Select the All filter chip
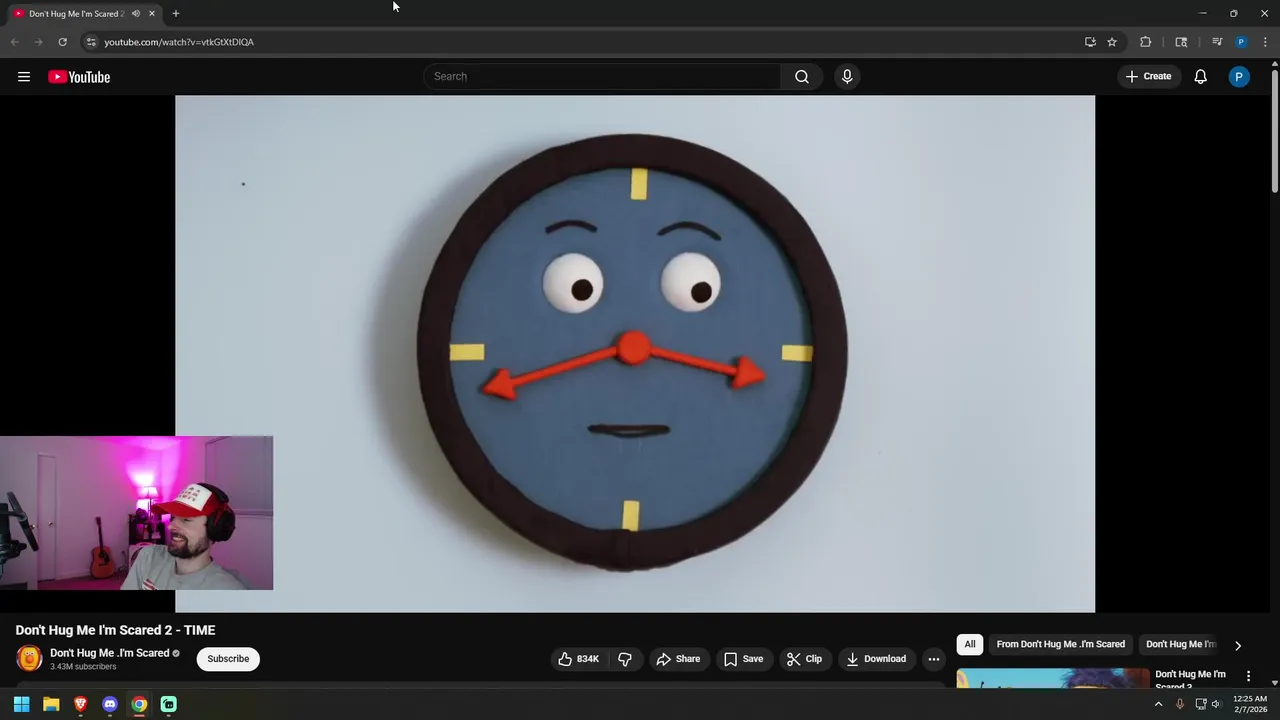The image size is (1280, 720). point(970,644)
